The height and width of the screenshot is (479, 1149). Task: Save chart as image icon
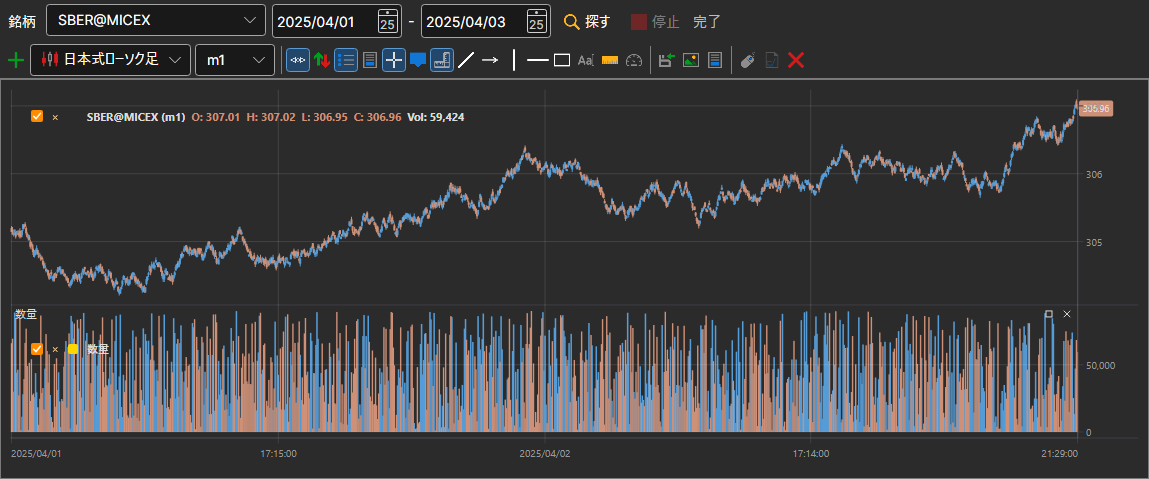tap(690, 60)
